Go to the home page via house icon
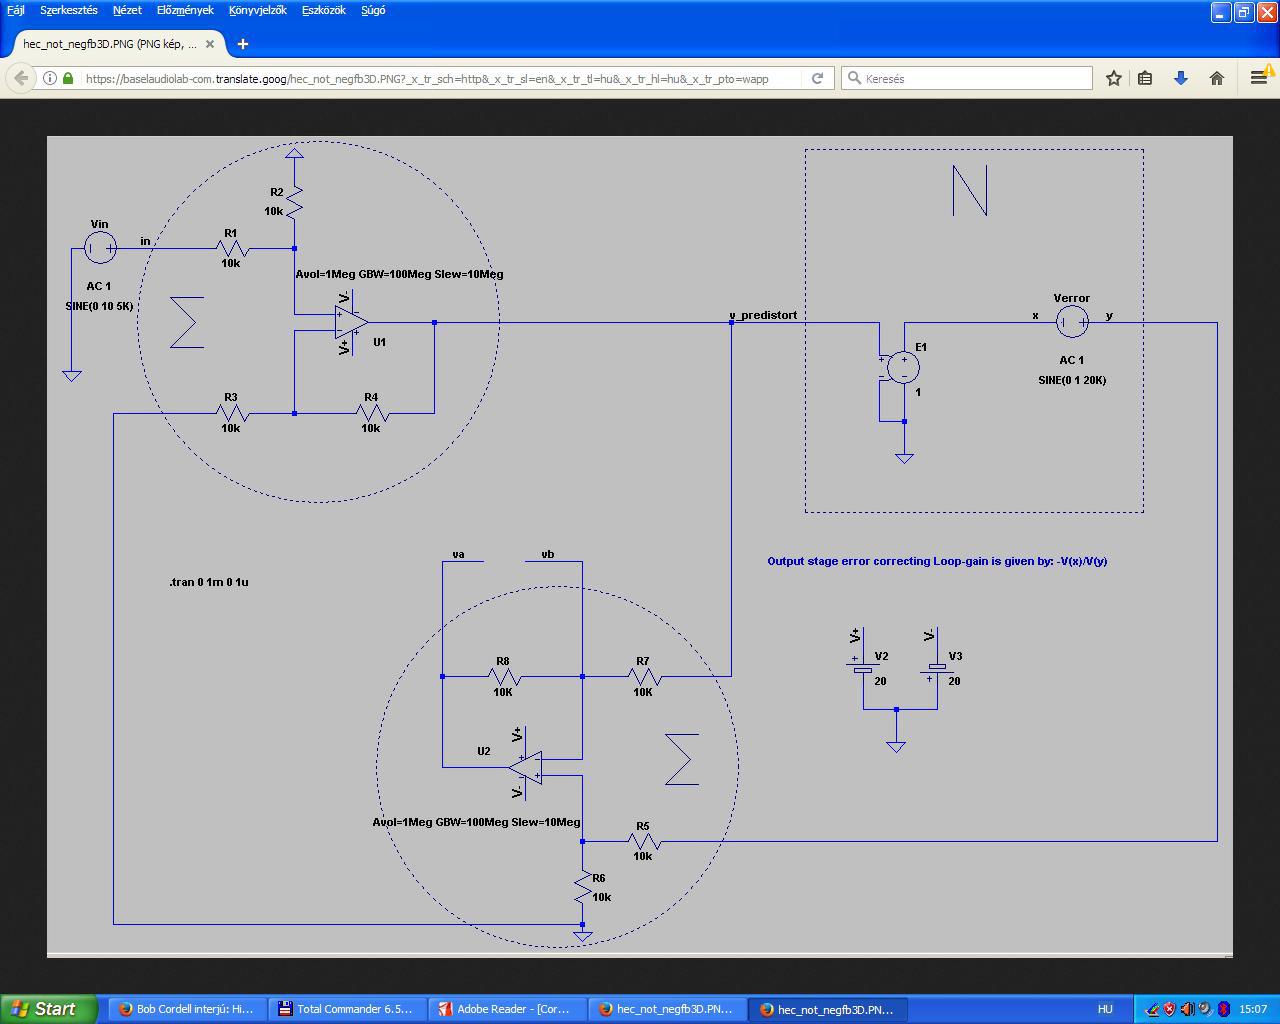1280x1024 pixels. [1217, 78]
